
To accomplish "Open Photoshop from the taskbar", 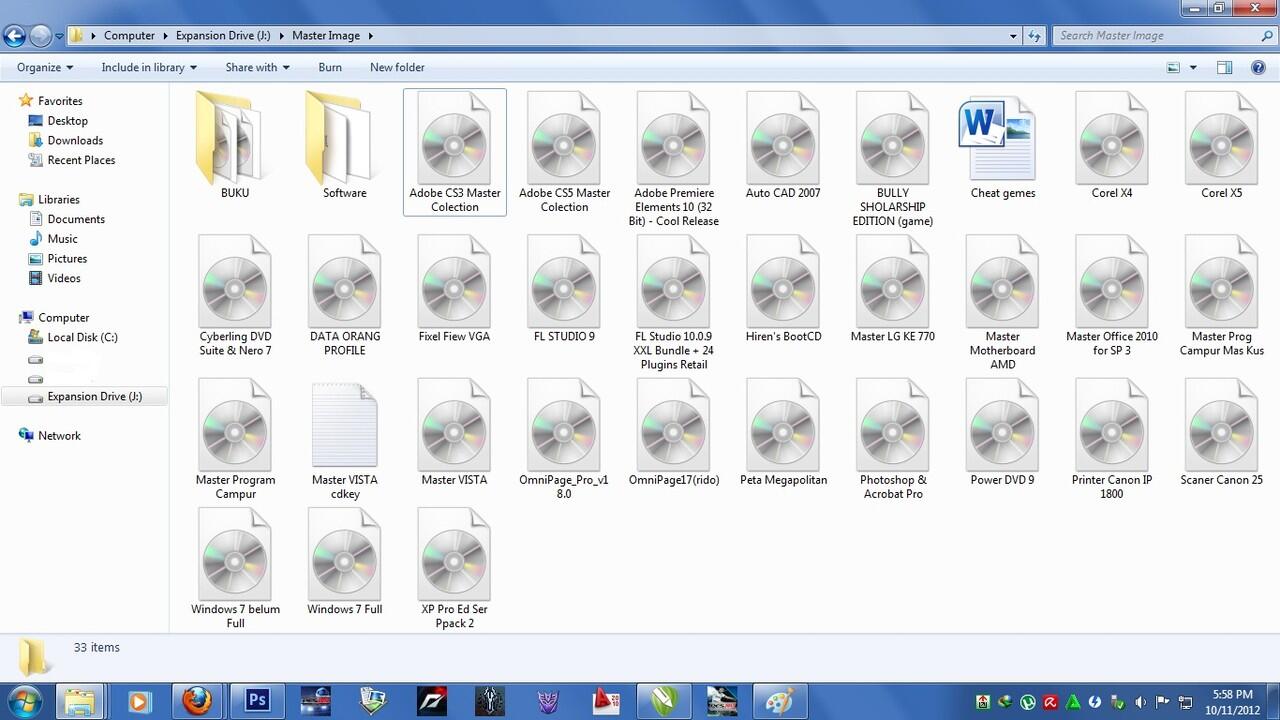I will (x=257, y=701).
